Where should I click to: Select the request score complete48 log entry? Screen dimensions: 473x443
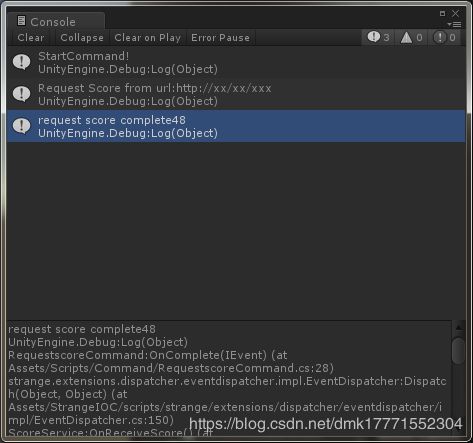236,126
